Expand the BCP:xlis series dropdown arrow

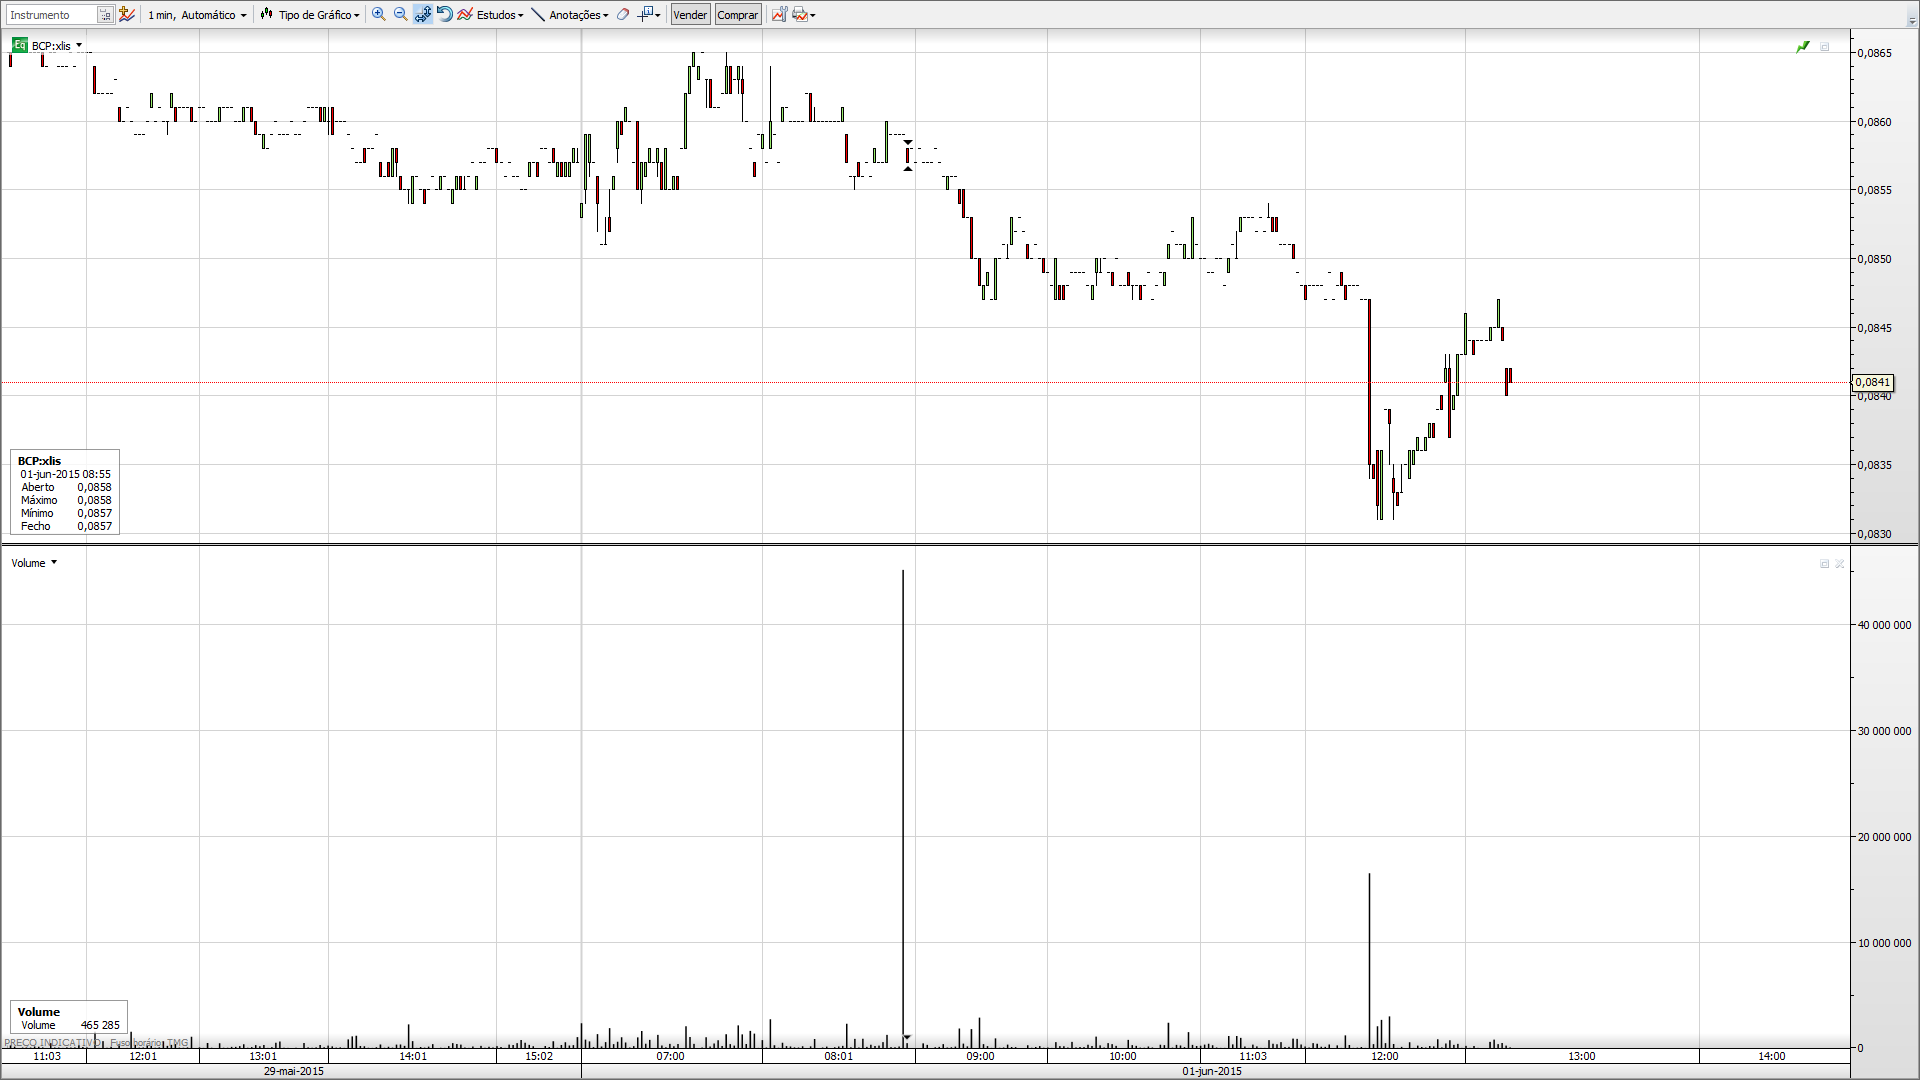[x=79, y=45]
